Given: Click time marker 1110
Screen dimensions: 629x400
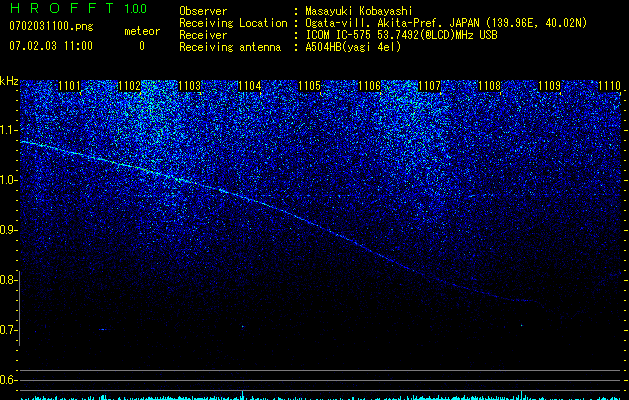Looking at the screenshot, I should point(609,86).
